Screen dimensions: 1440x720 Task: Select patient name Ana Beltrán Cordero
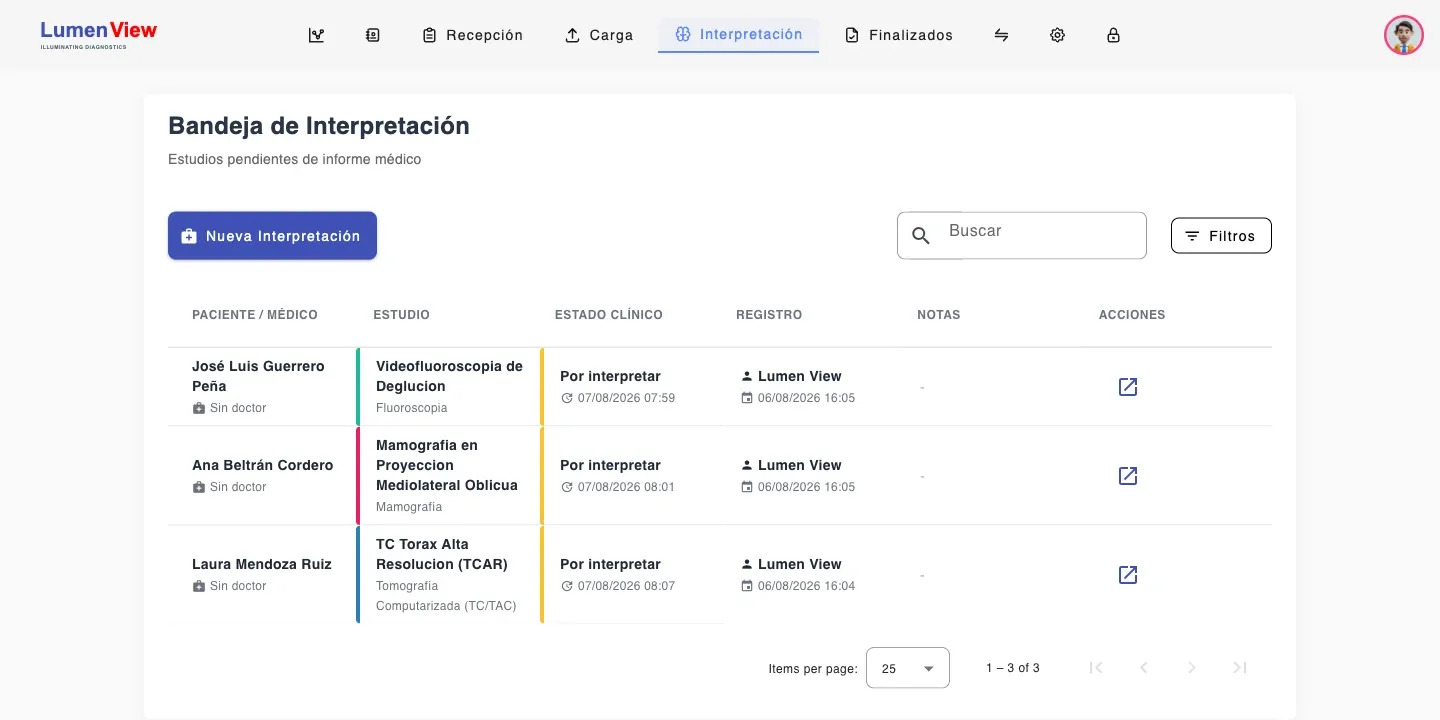pos(263,465)
